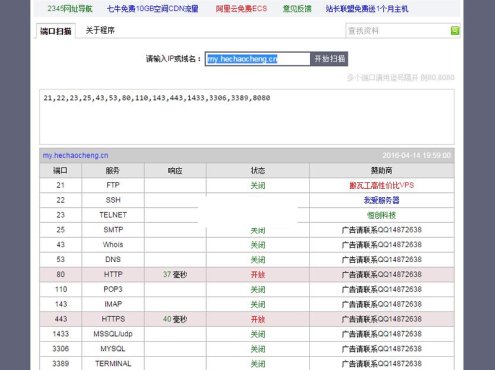Screen dimensions: 495x370
Task: Click the IP or domain input field
Action: [257, 59]
